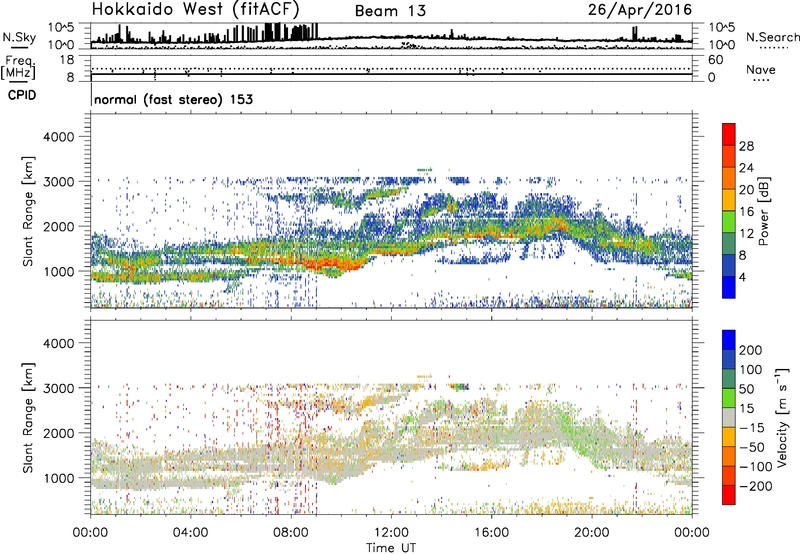Click 'normal (fast stereo) 153' text
The height and width of the screenshot is (554, 800).
point(173,99)
